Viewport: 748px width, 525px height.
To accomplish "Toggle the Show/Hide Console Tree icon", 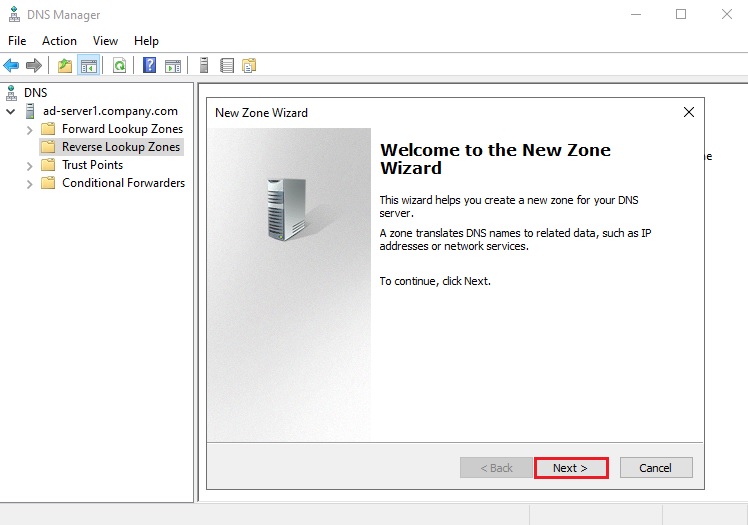I will click(x=89, y=66).
